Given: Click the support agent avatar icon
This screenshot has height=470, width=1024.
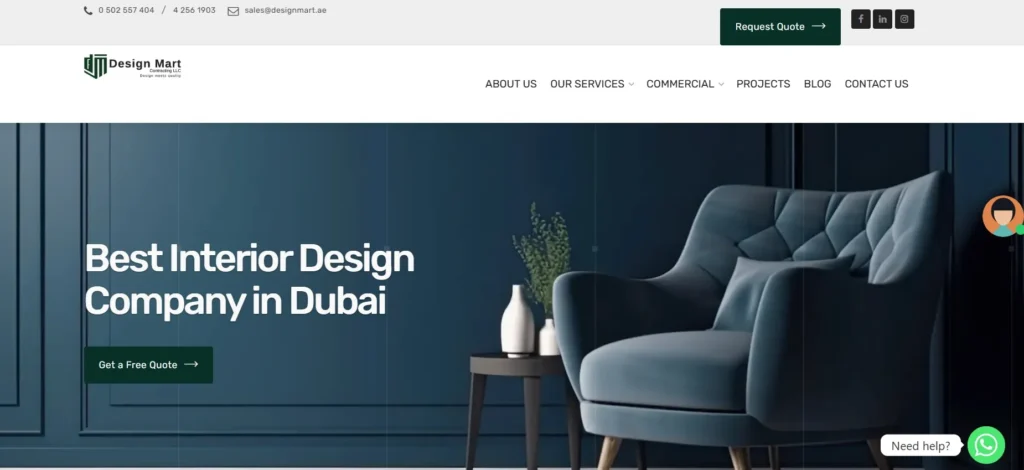Looking at the screenshot, I should 1002,216.
